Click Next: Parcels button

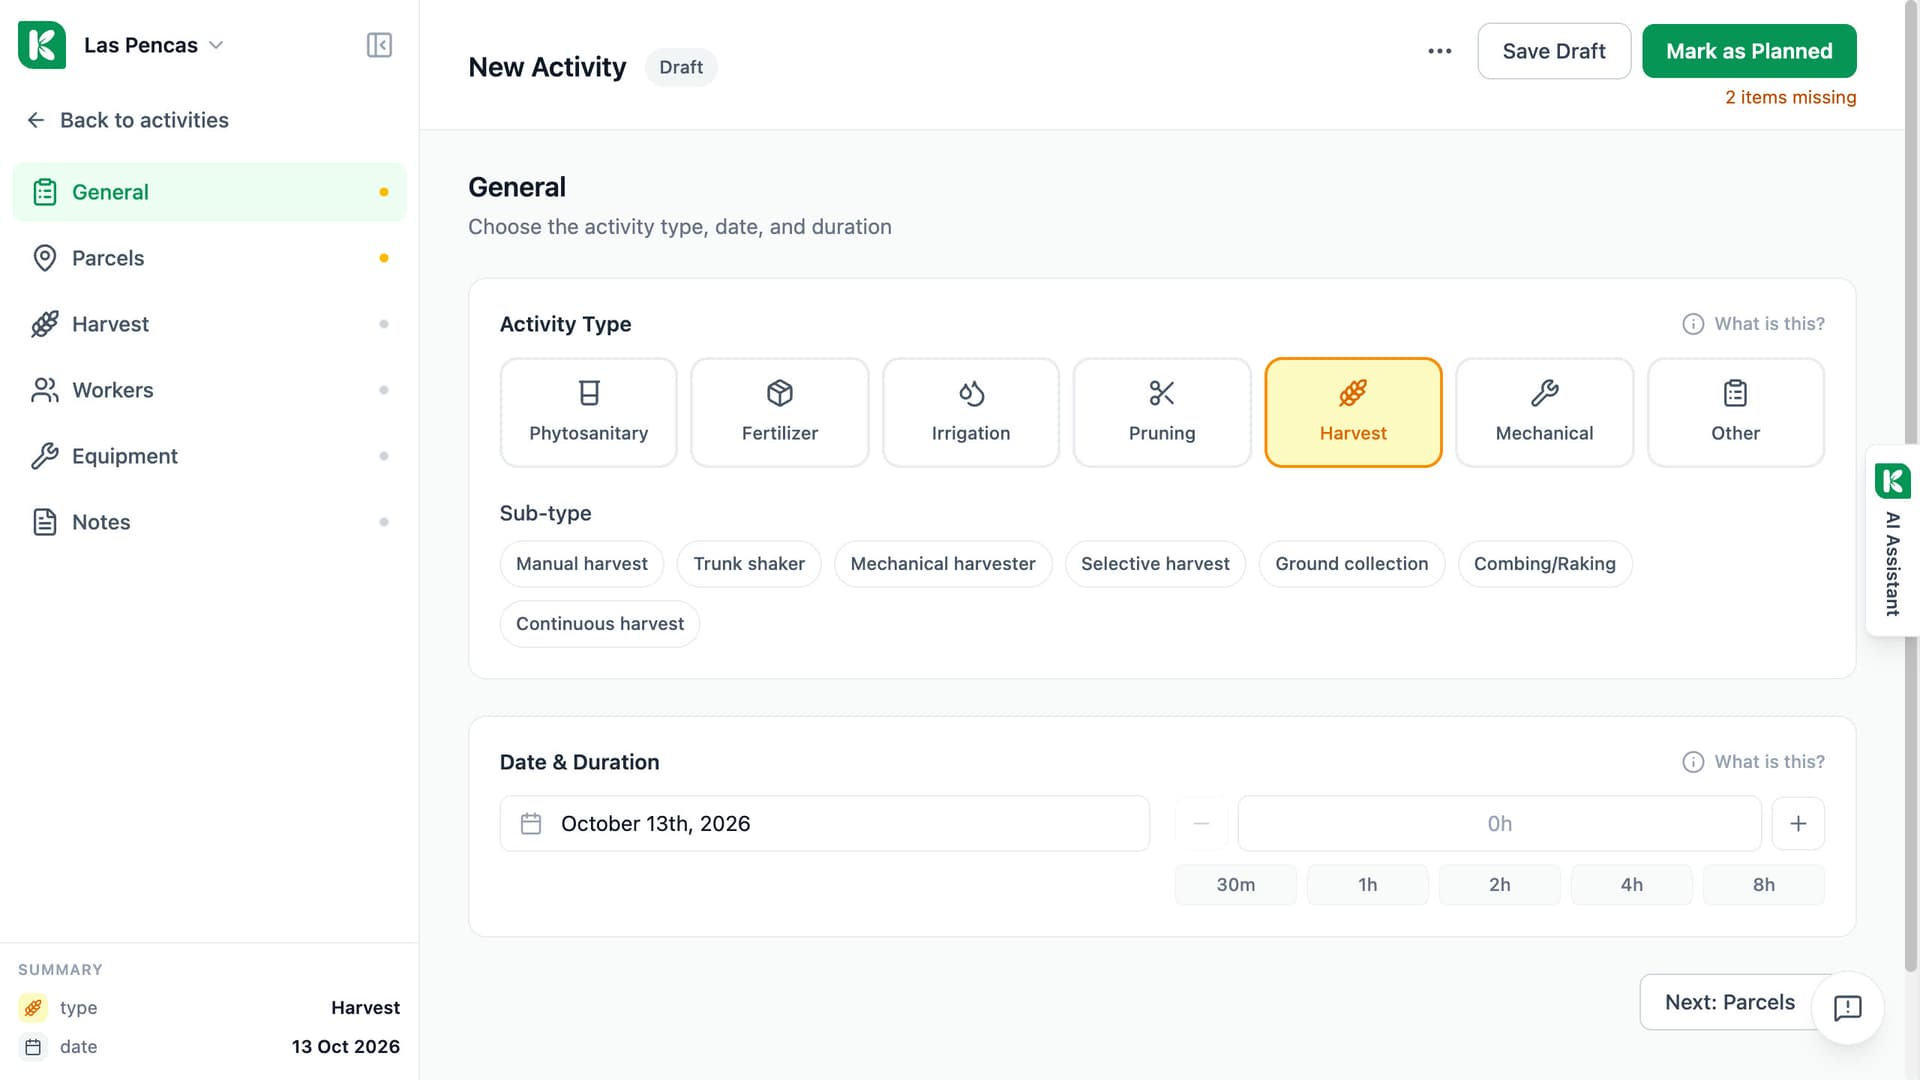click(x=1730, y=1002)
